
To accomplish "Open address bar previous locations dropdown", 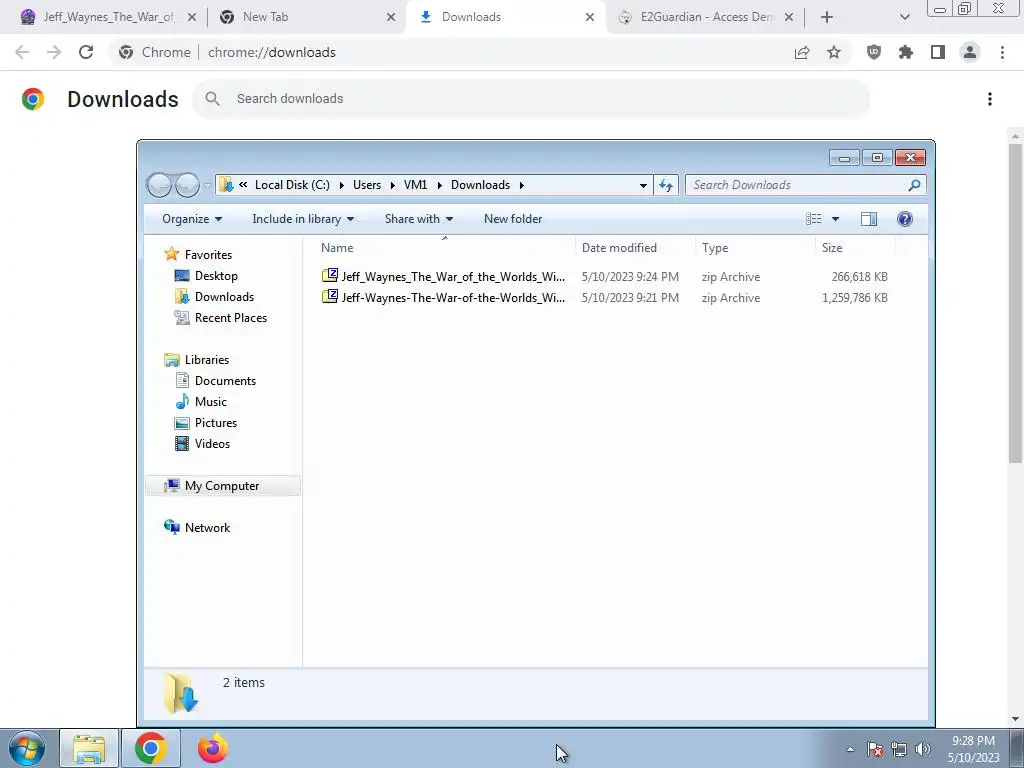I will coord(643,185).
